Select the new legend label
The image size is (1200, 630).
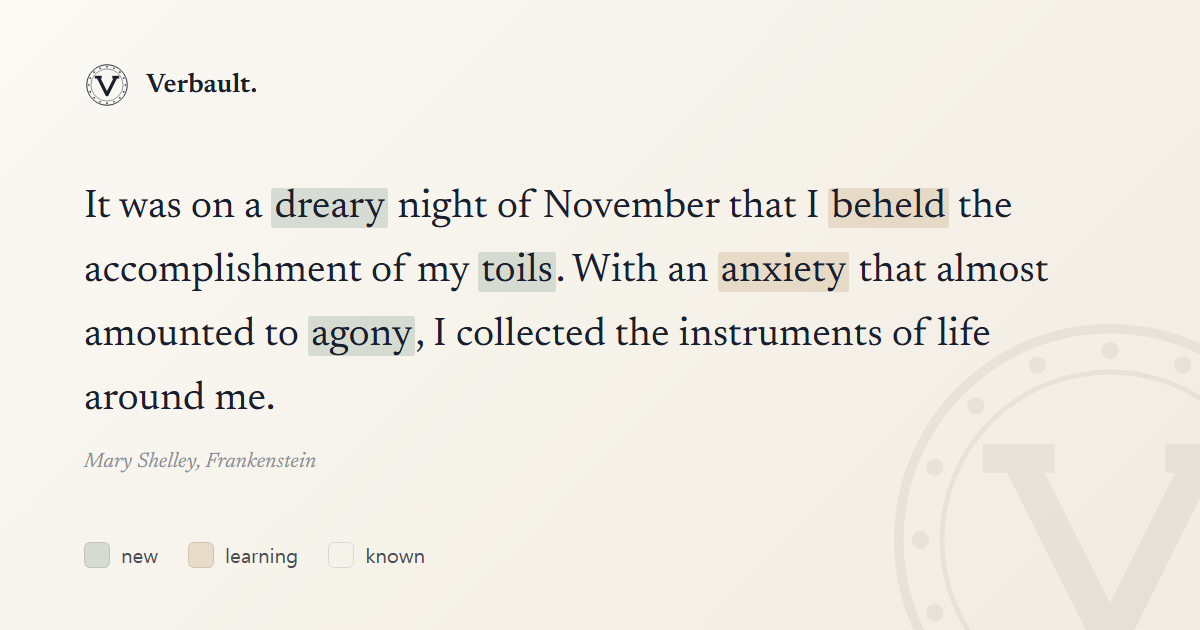[x=140, y=556]
